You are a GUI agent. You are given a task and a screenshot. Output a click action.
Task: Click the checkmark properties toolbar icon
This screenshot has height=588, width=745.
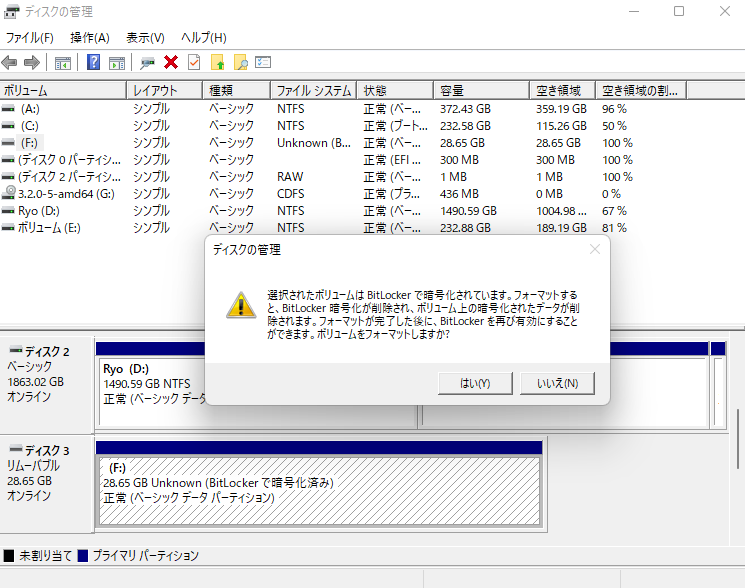(x=194, y=62)
